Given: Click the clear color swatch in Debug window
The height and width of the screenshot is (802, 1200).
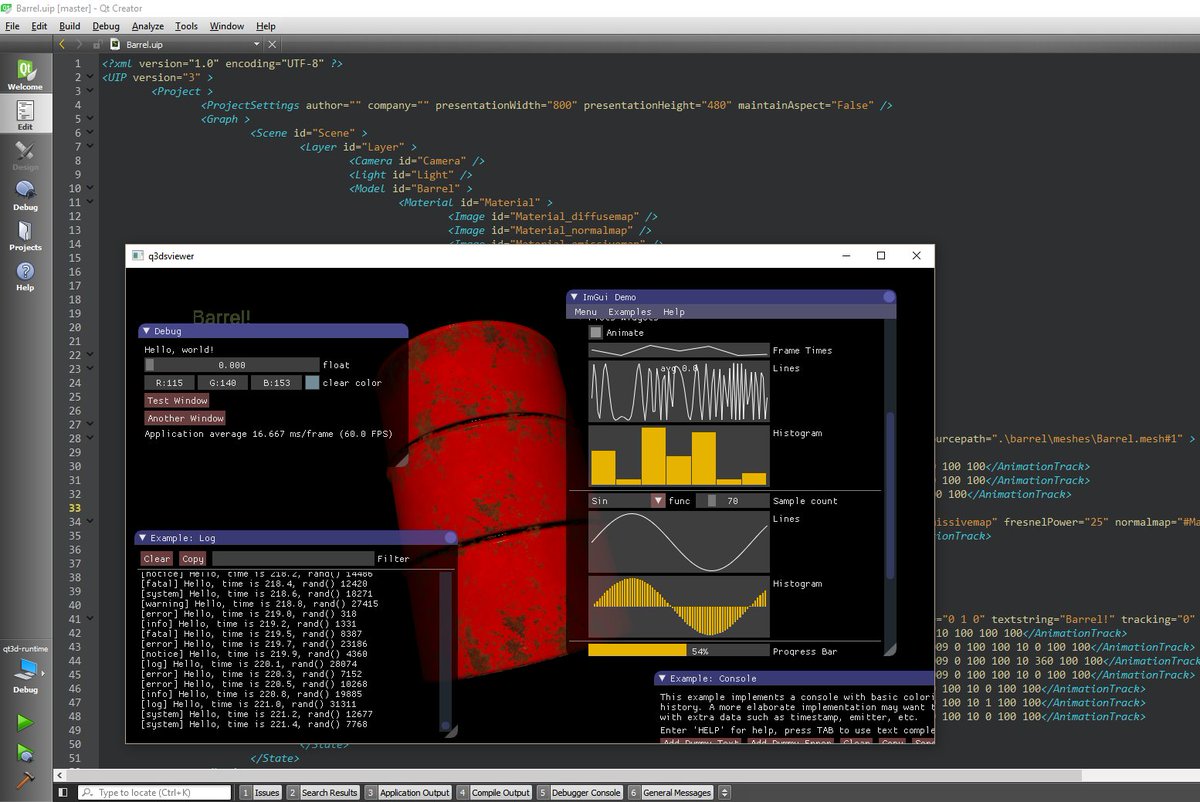Looking at the screenshot, I should [x=312, y=382].
